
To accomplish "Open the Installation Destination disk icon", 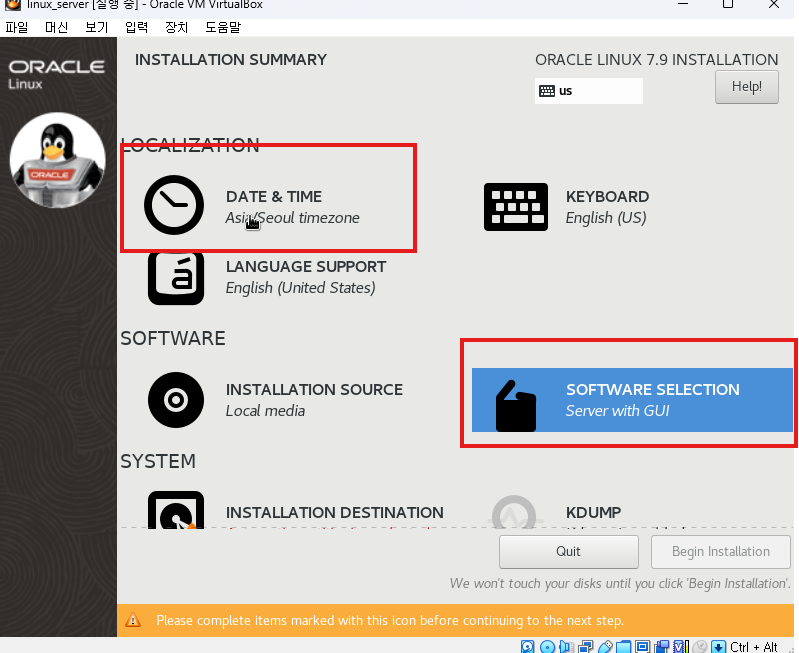I will (x=176, y=510).
